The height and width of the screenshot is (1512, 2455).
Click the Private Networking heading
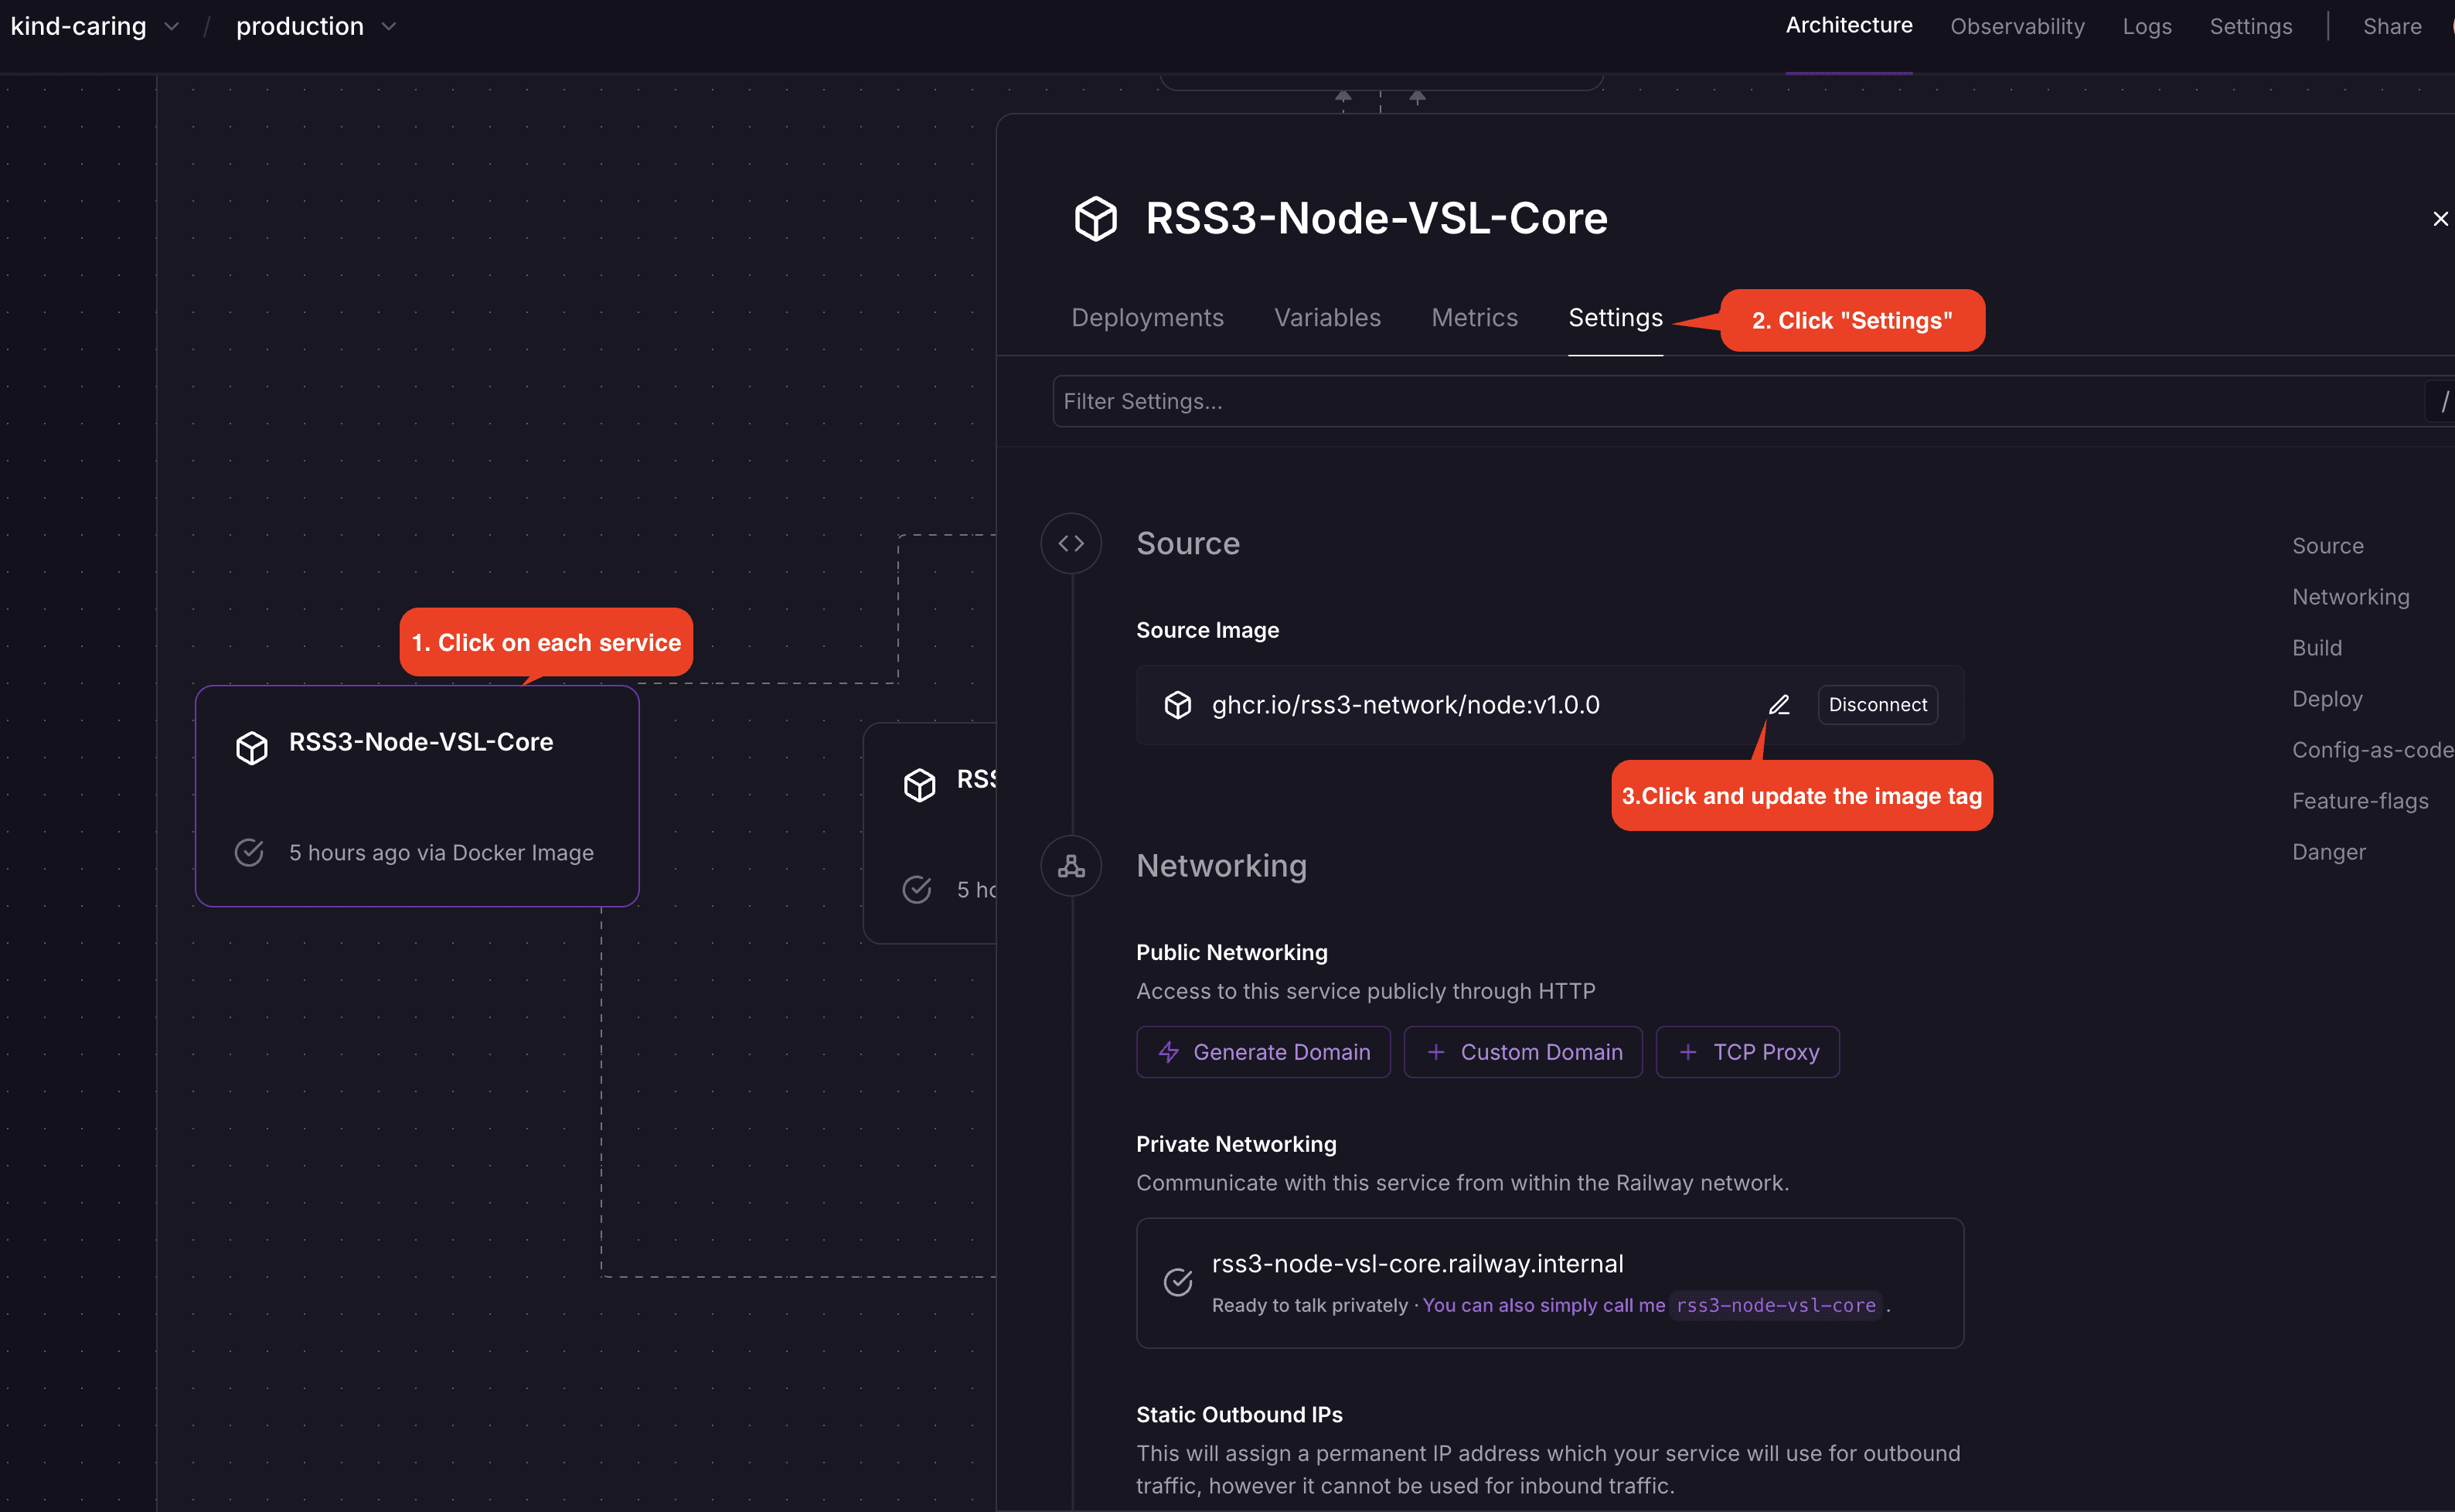pos(1236,1144)
